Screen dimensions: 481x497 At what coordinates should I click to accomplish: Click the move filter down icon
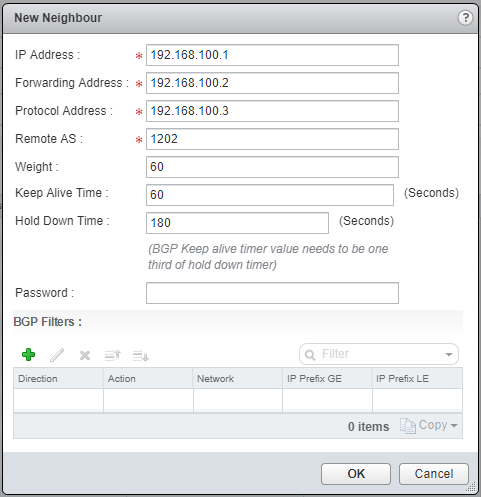tap(141, 356)
